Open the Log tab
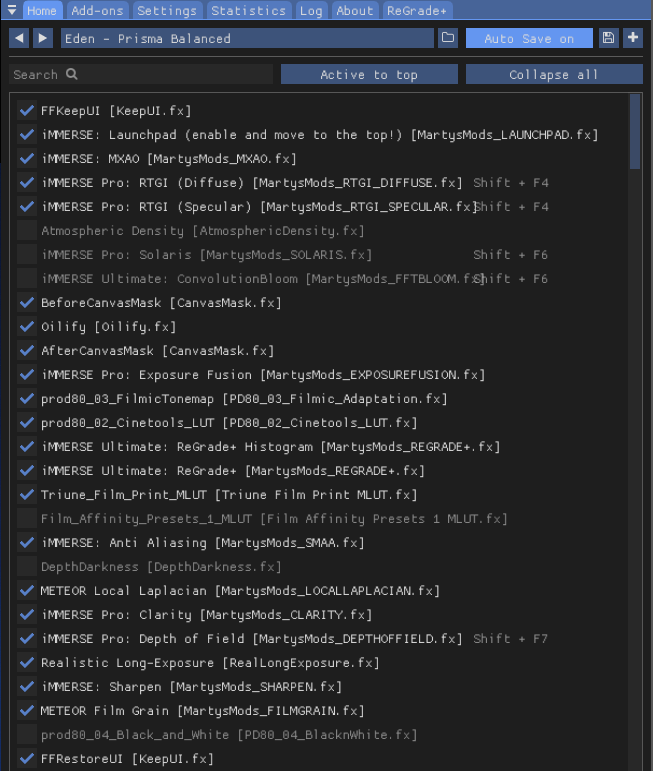The image size is (653, 771). [311, 10]
